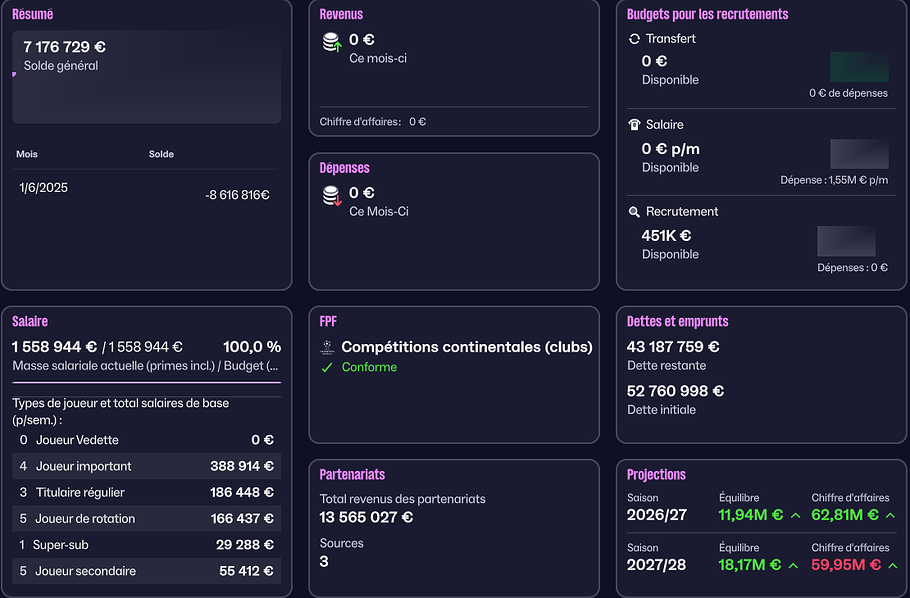Click the Recrutement magnifier icon

tap(634, 212)
